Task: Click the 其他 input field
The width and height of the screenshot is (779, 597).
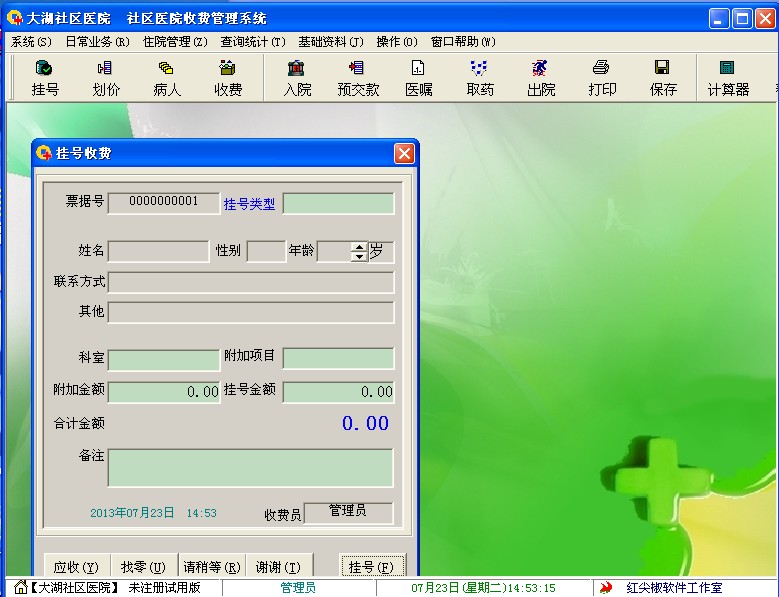Action: click(251, 313)
